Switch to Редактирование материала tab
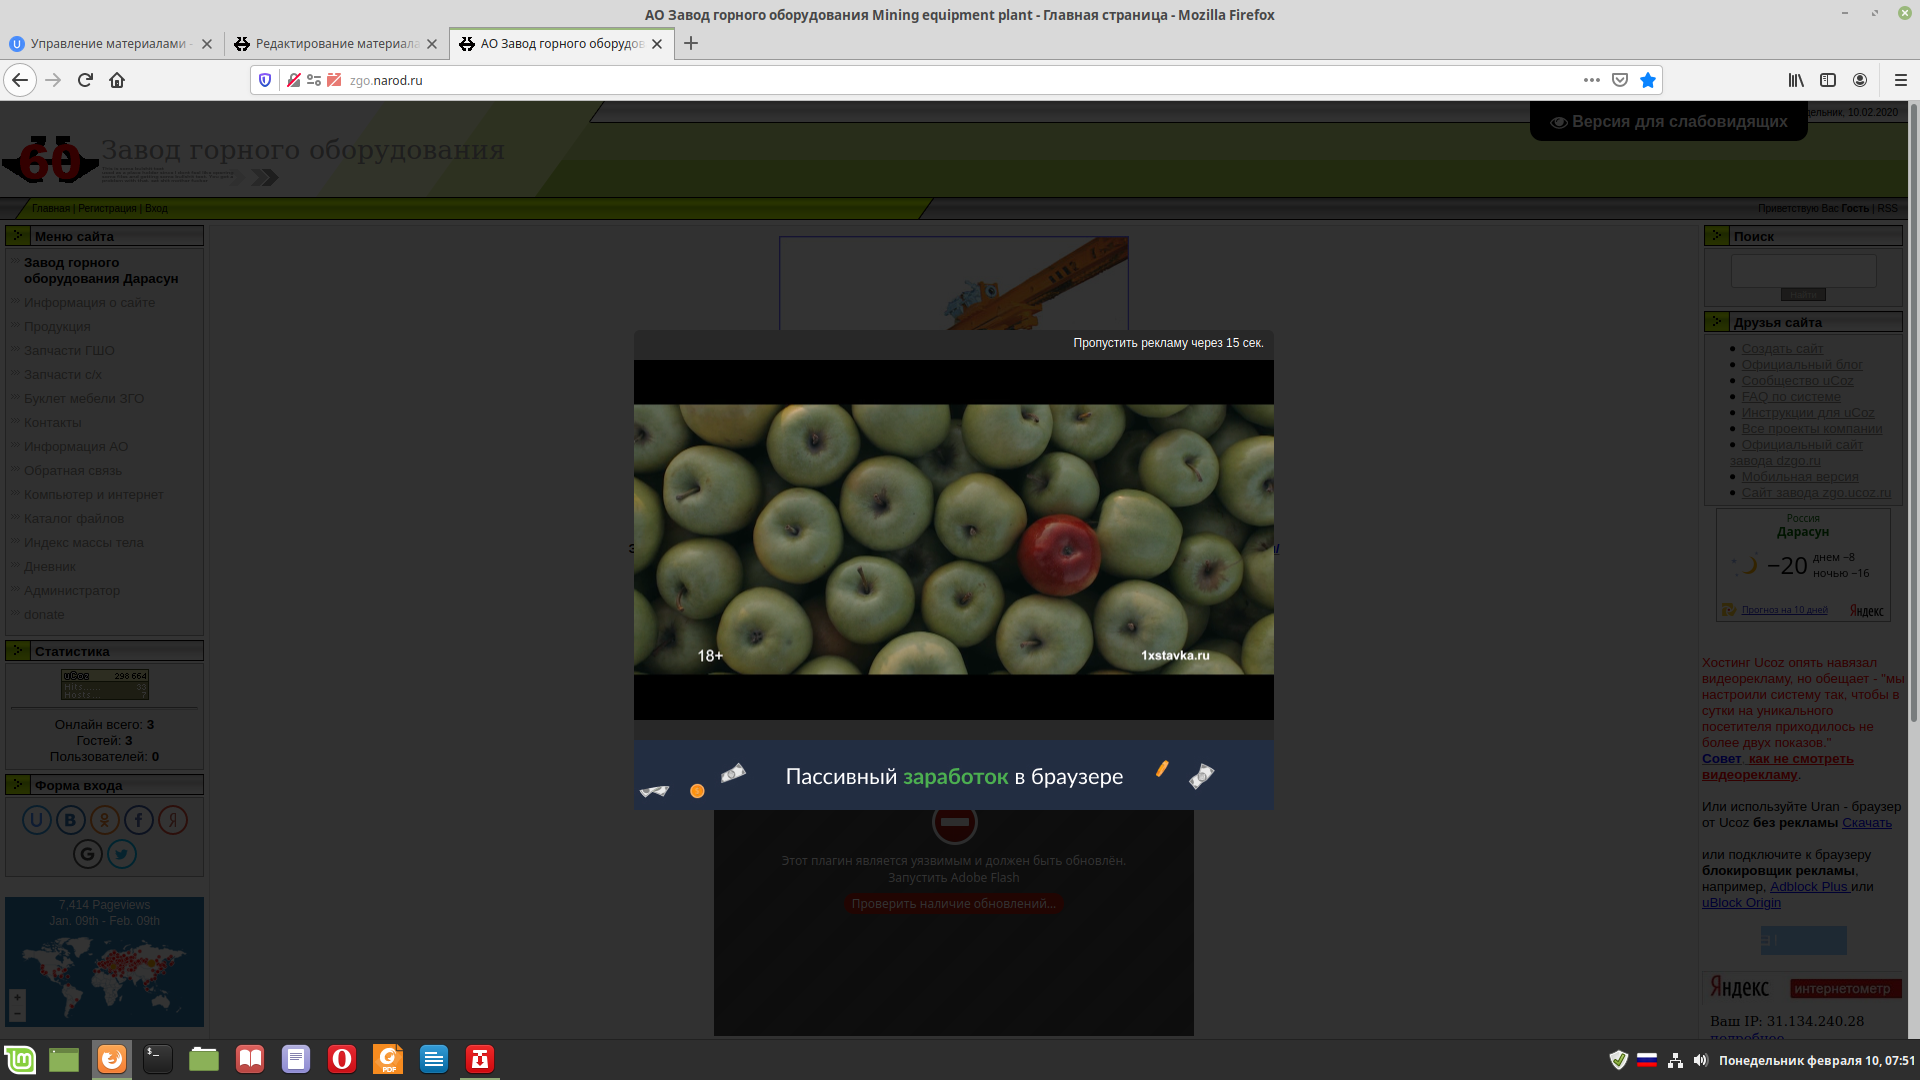 (x=336, y=44)
